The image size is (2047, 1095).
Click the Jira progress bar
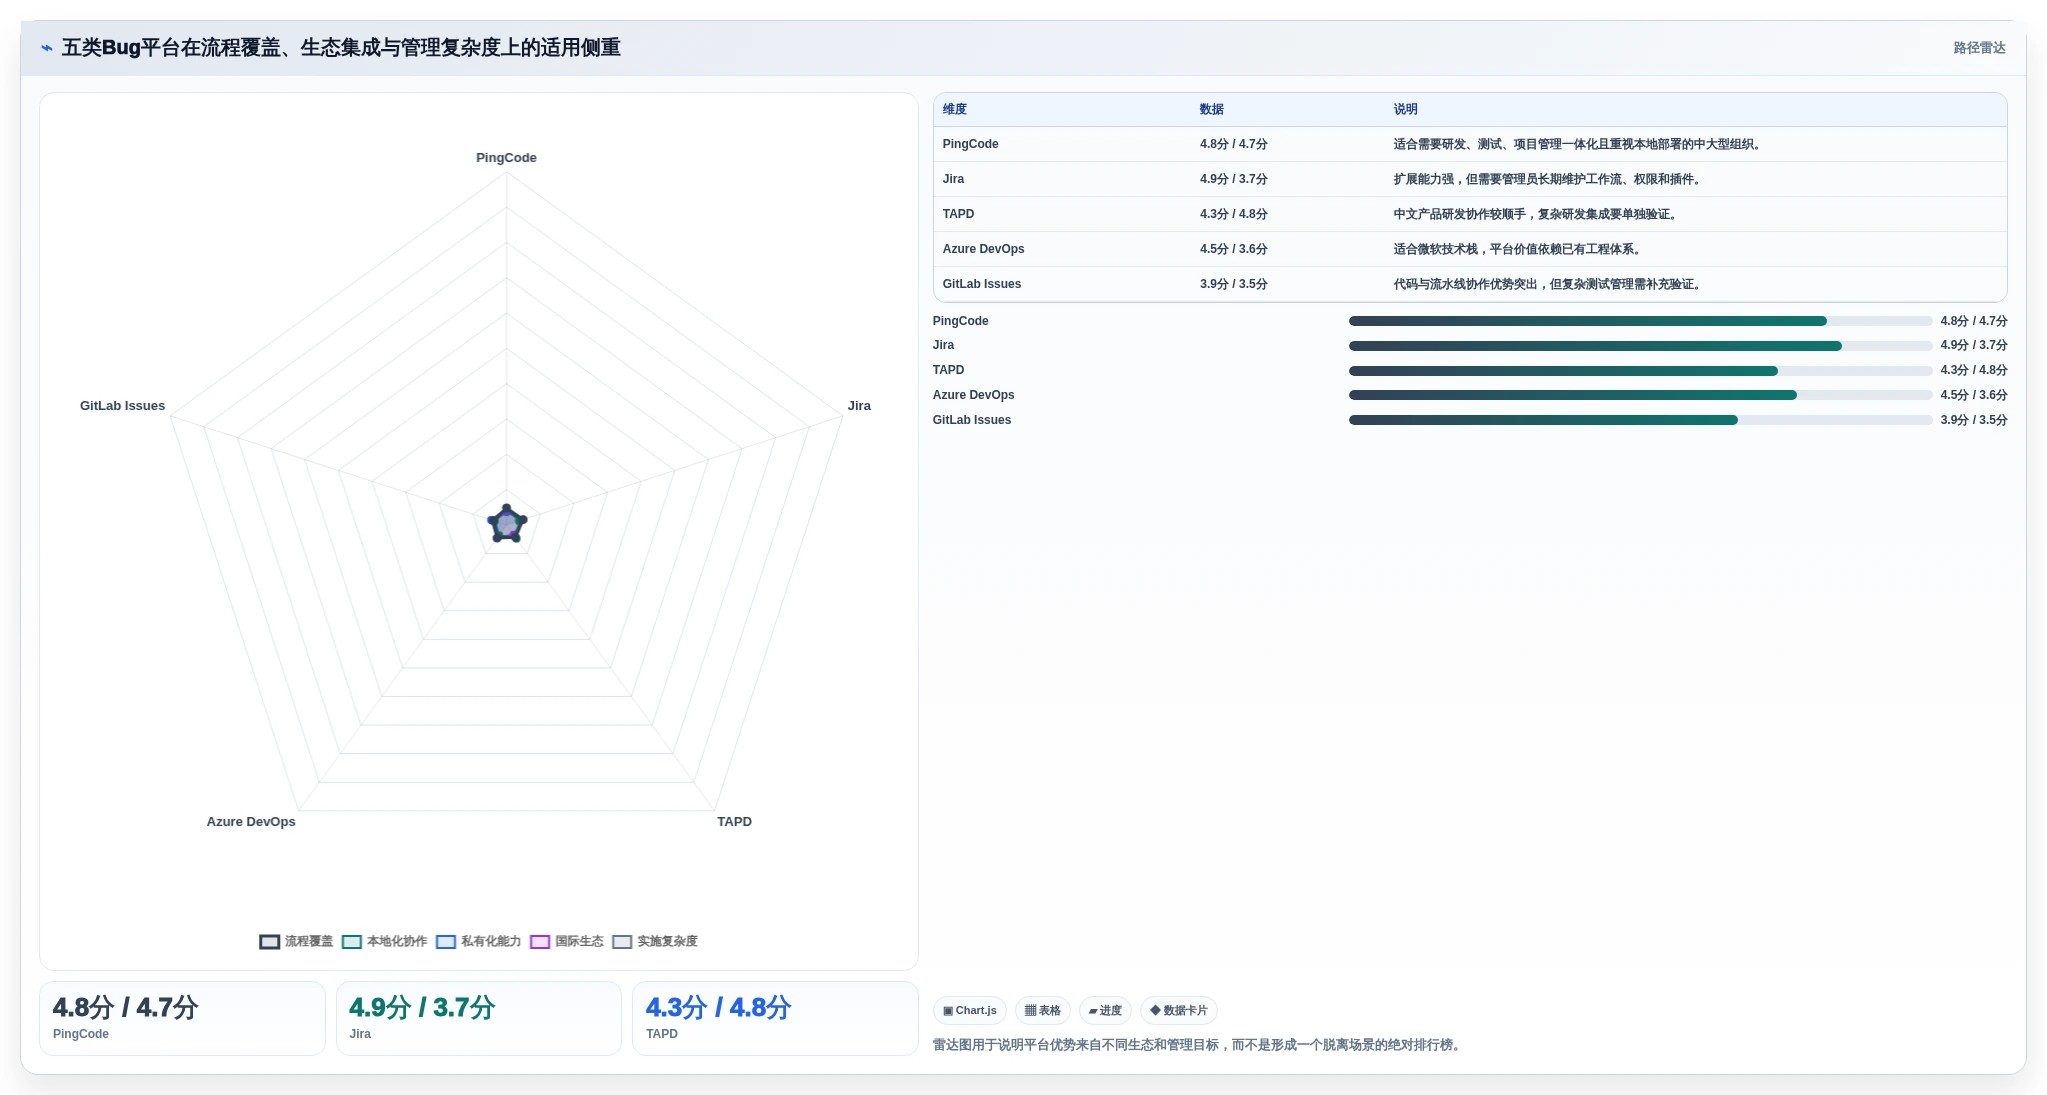[x=1640, y=346]
